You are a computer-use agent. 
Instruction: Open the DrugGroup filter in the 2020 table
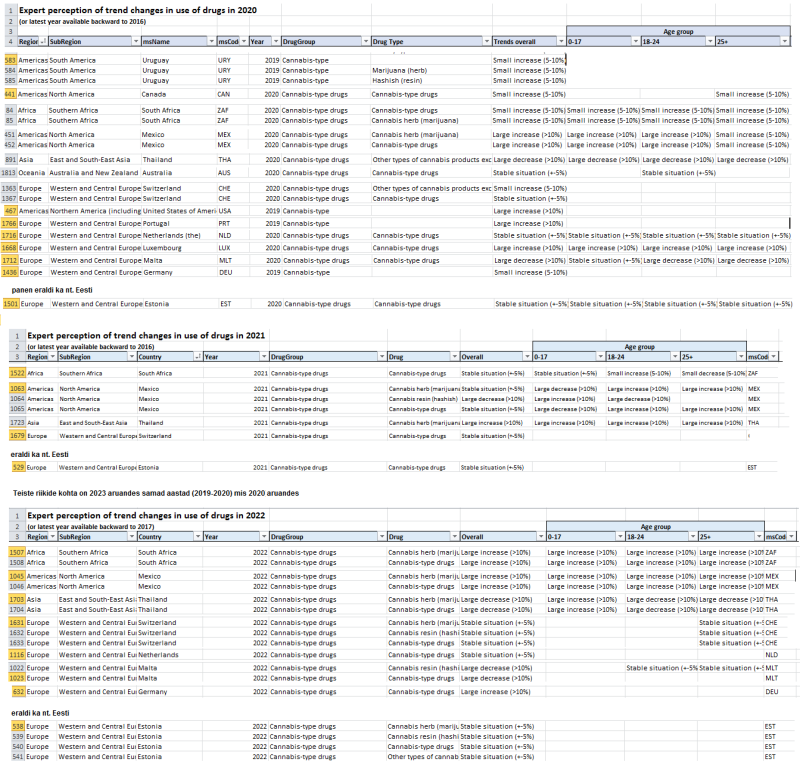point(365,42)
